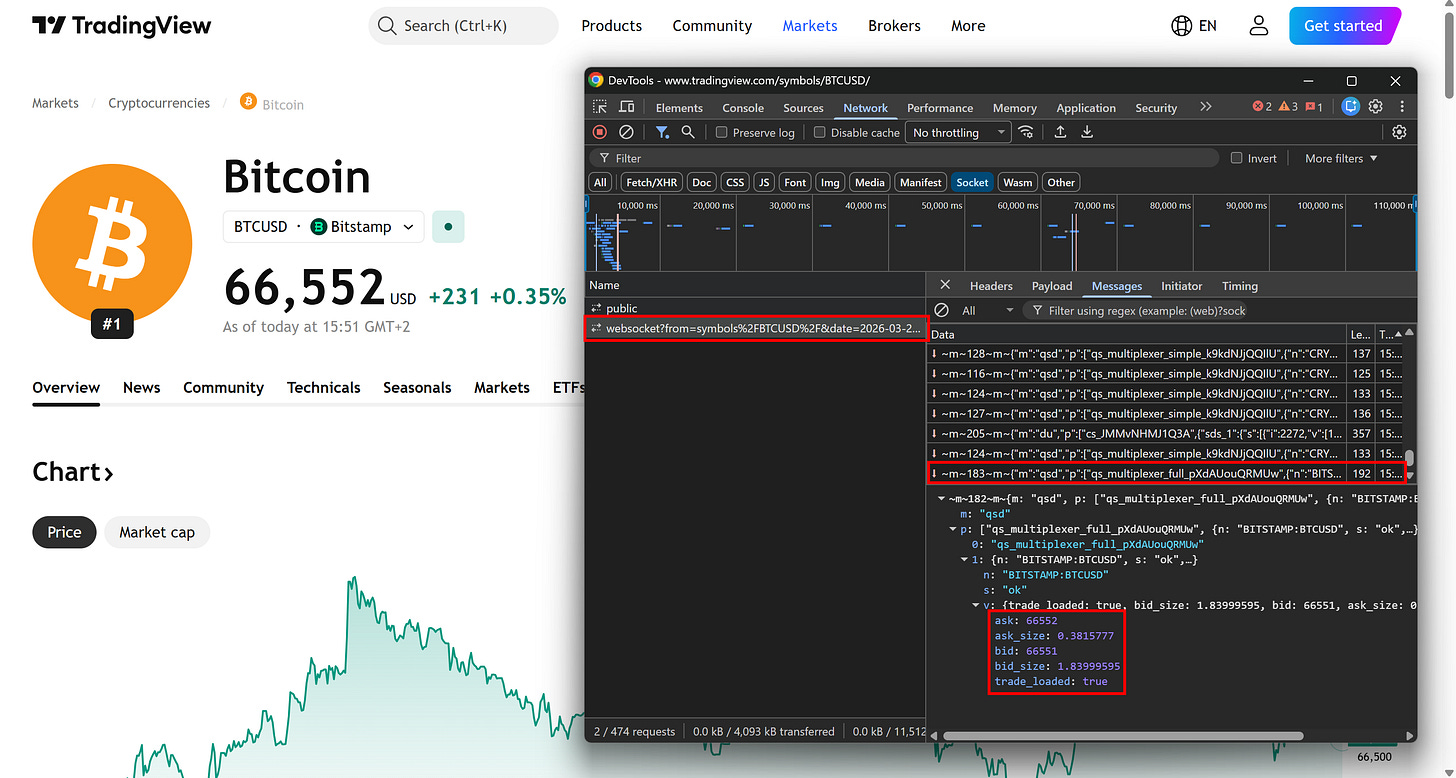Image resolution: width=1456 pixels, height=778 pixels.
Task: Click the issues count flag badge
Action: tap(1314, 107)
